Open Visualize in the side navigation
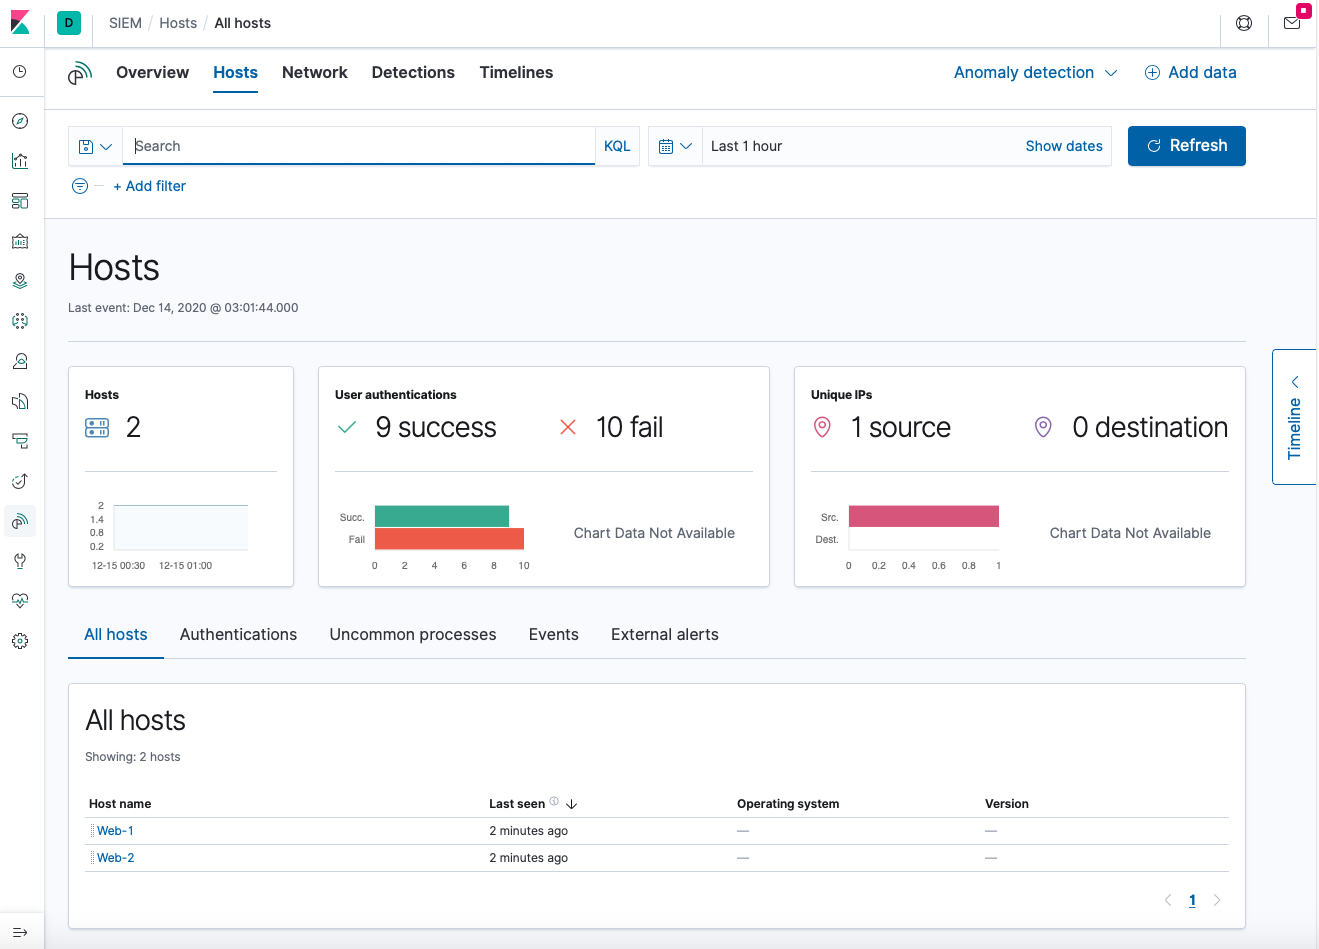 pos(20,161)
